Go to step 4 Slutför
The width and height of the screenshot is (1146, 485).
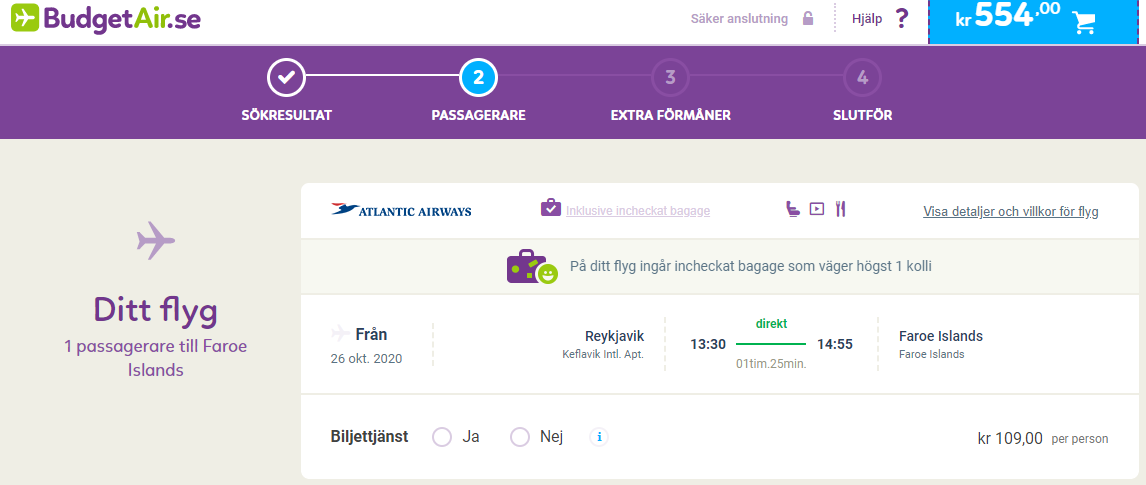click(x=862, y=77)
